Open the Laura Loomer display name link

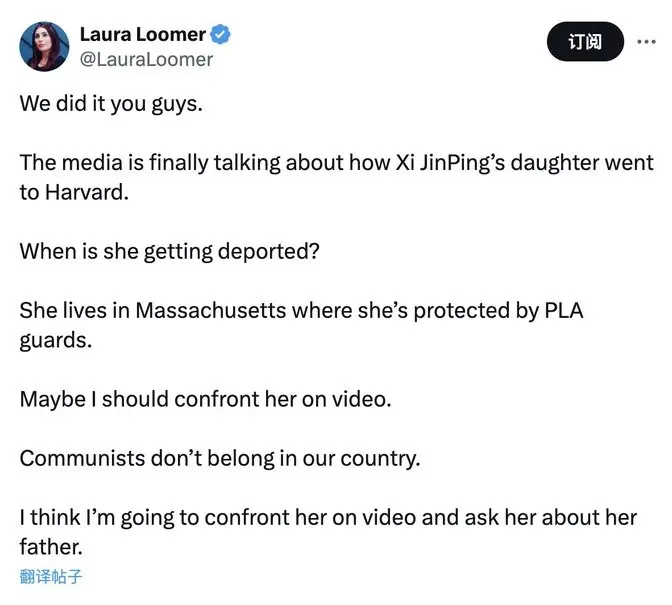(x=142, y=35)
